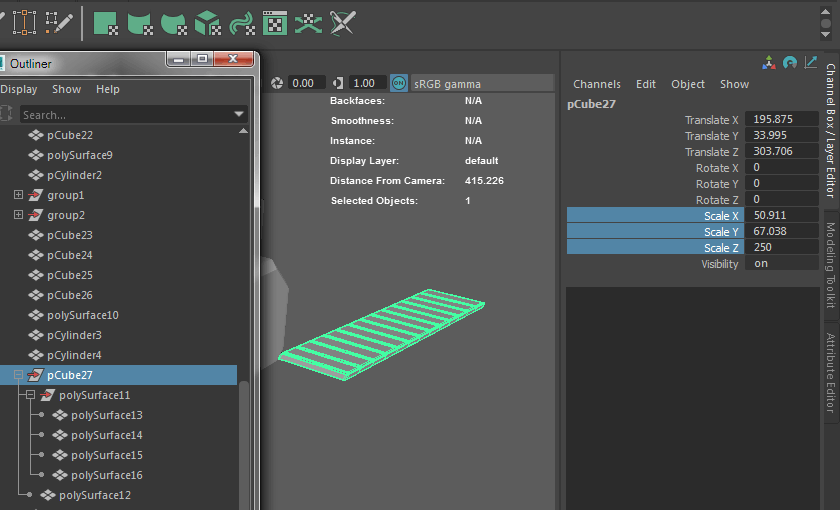Image resolution: width=840 pixels, height=510 pixels.
Task: Click the group1 transform icon
Action: click(x=35, y=195)
